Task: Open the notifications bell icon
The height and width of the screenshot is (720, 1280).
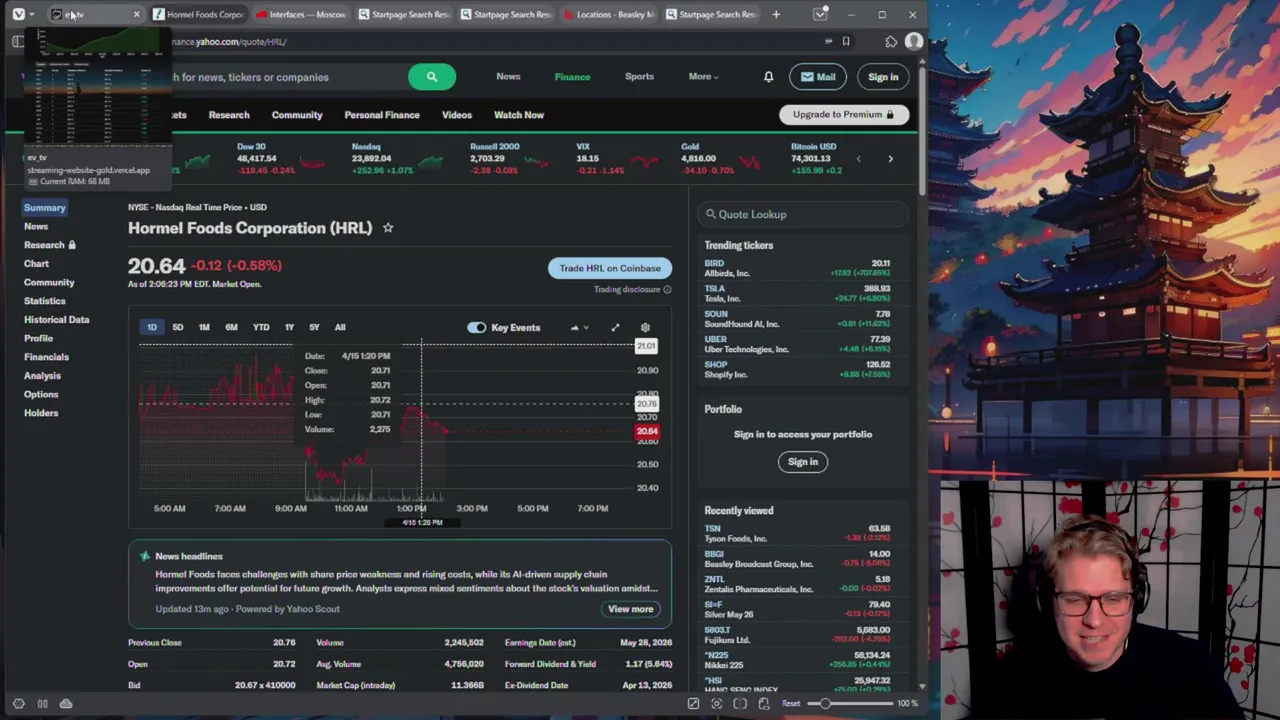Action: point(768,77)
